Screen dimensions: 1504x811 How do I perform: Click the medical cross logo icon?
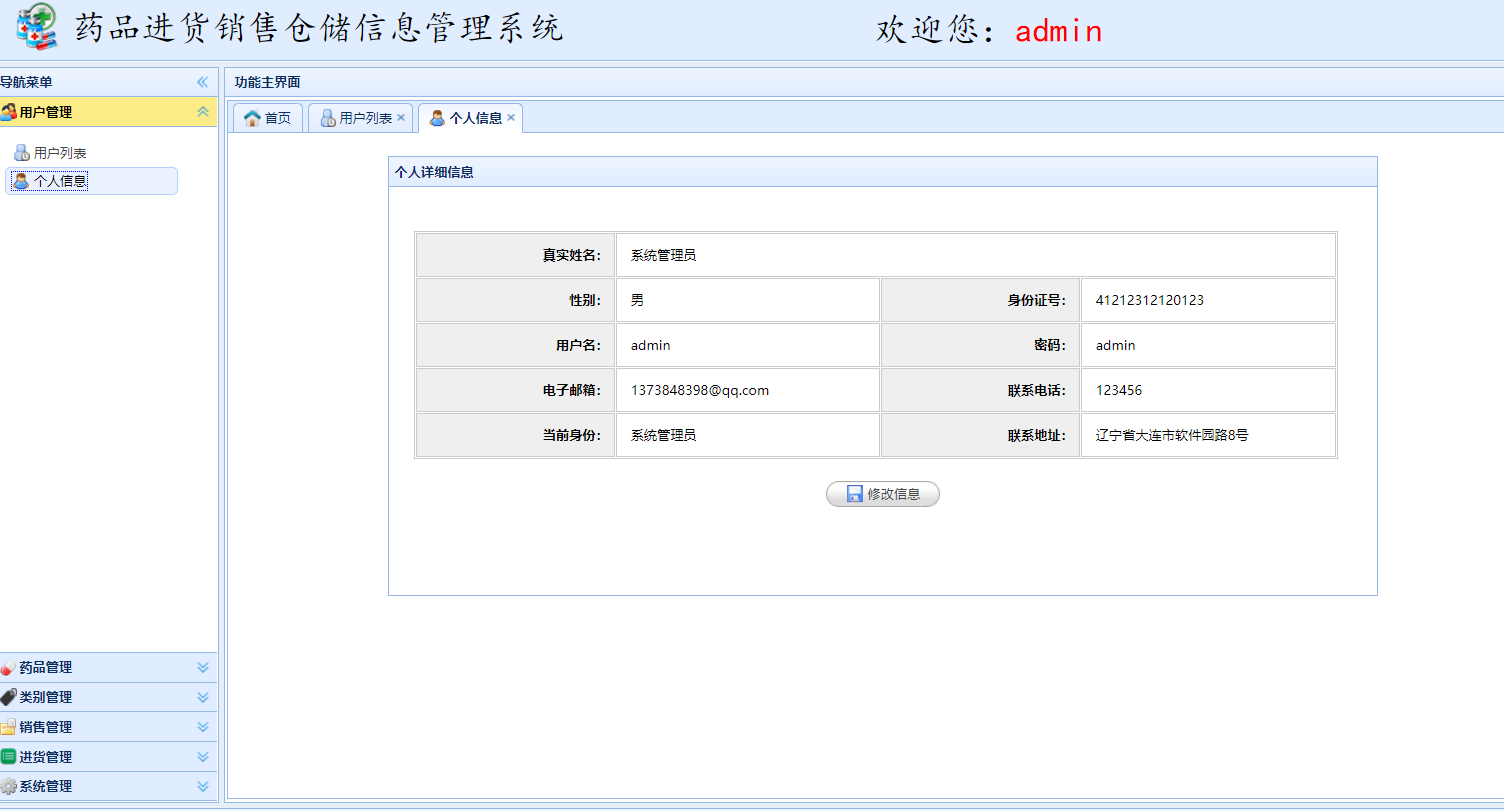click(x=35, y=28)
